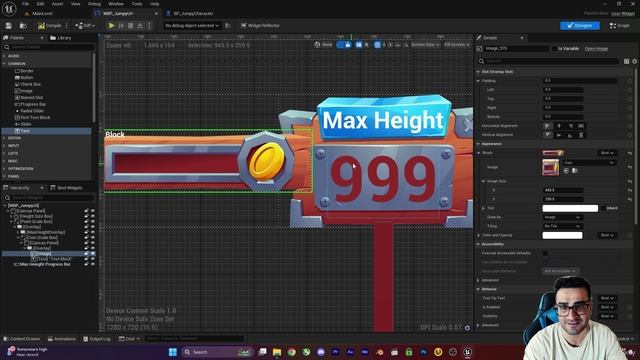Click the Brush image thumbnail

pos(551,167)
